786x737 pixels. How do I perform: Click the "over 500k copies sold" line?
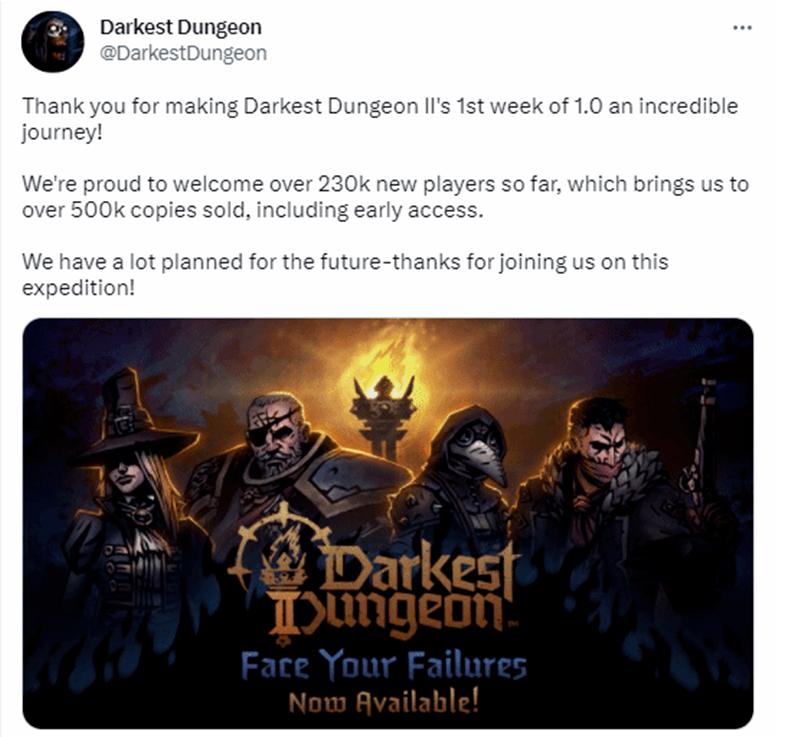tap(253, 210)
